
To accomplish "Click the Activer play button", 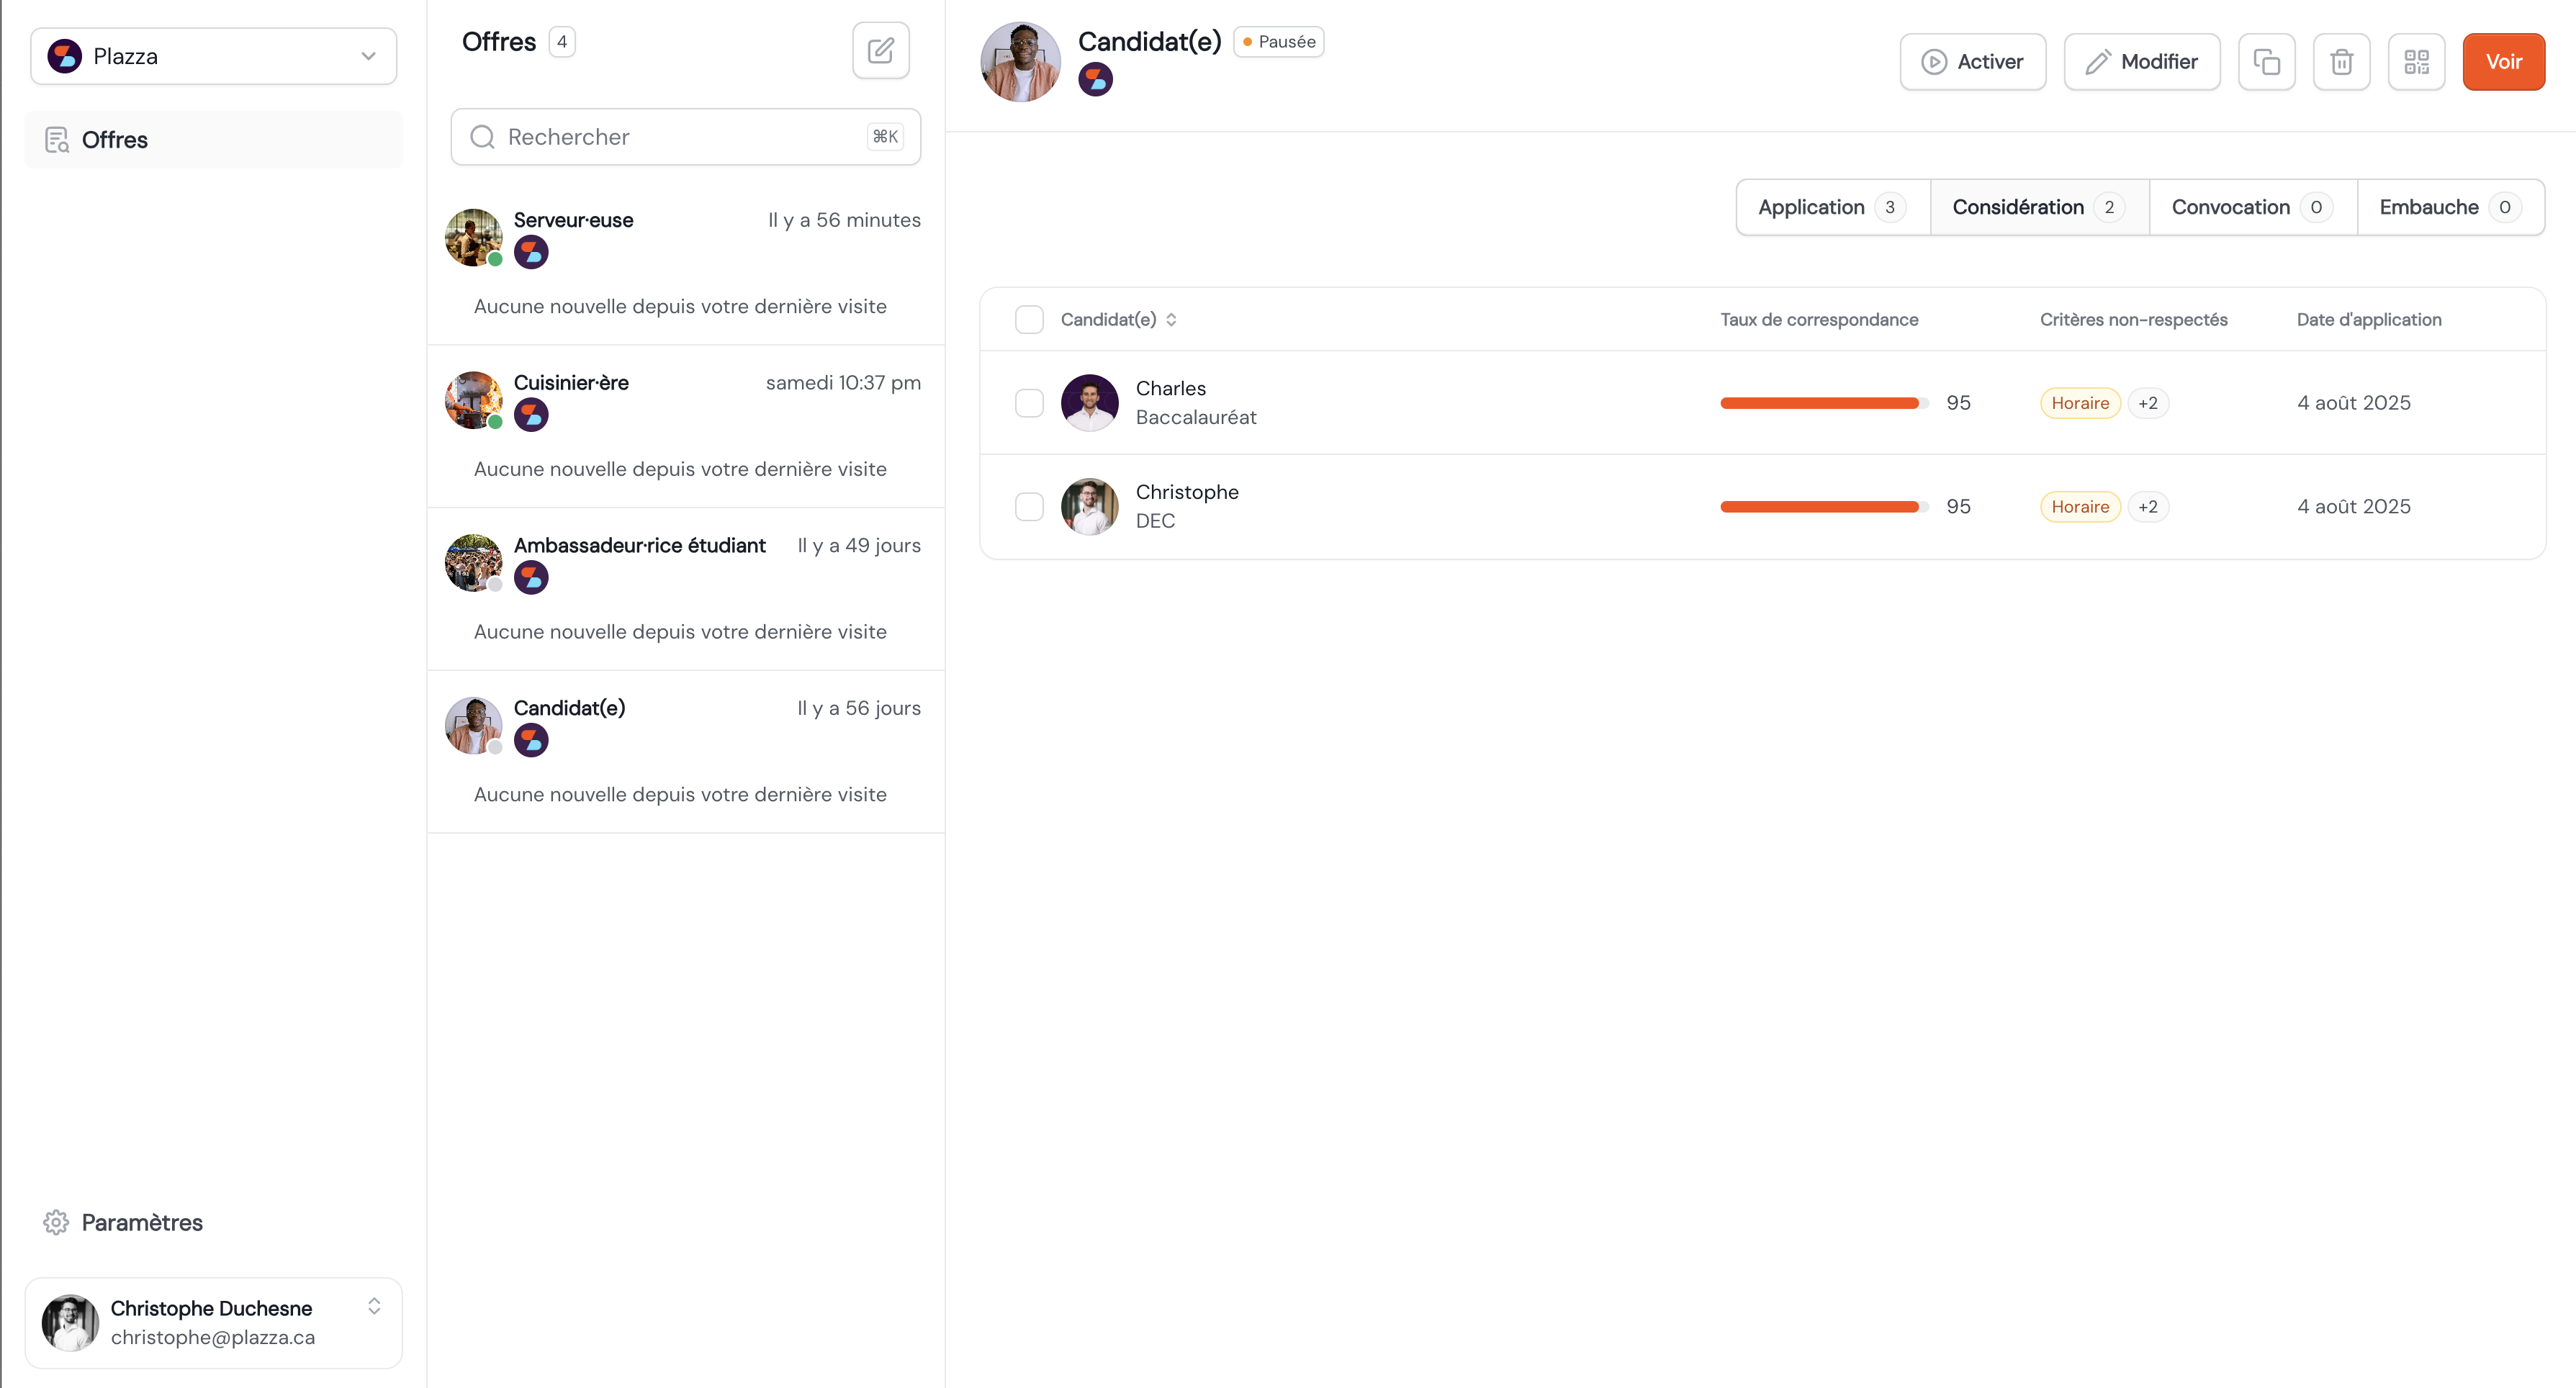I will point(1972,62).
